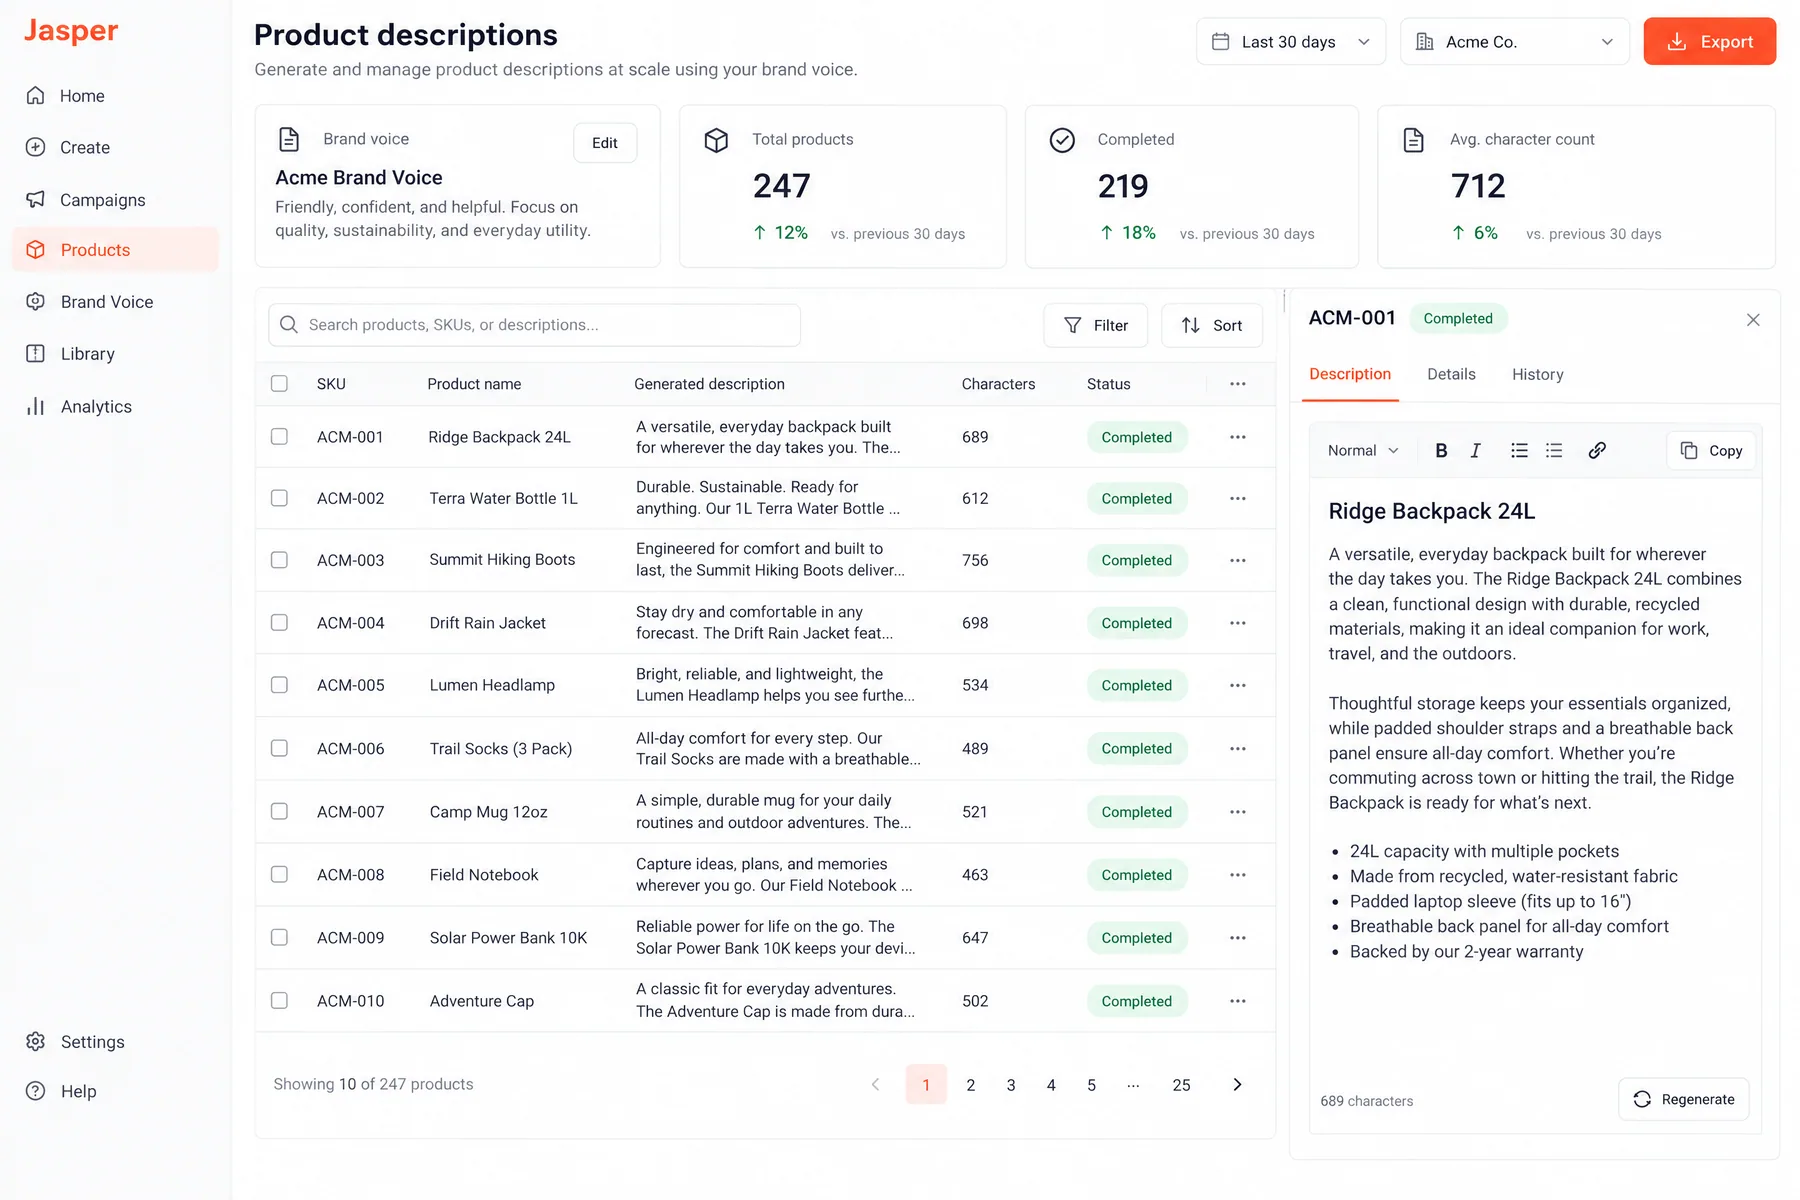Open Campaigns in the sidebar
Image resolution: width=1800 pixels, height=1200 pixels.
[115, 200]
